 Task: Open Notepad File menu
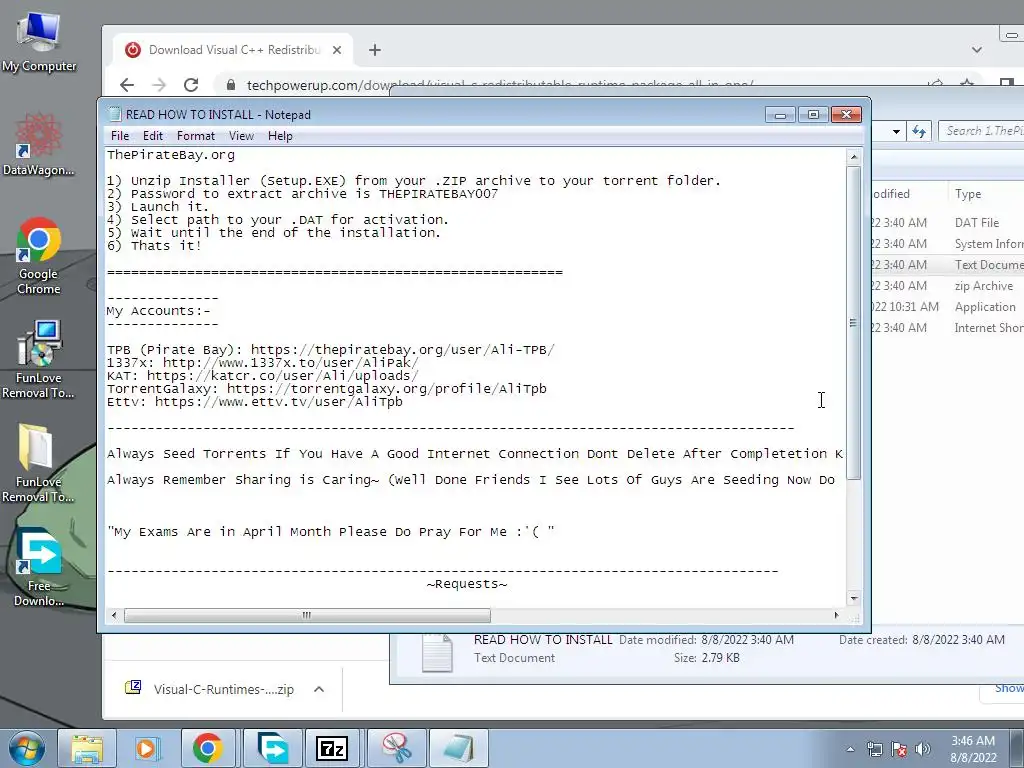click(120, 136)
